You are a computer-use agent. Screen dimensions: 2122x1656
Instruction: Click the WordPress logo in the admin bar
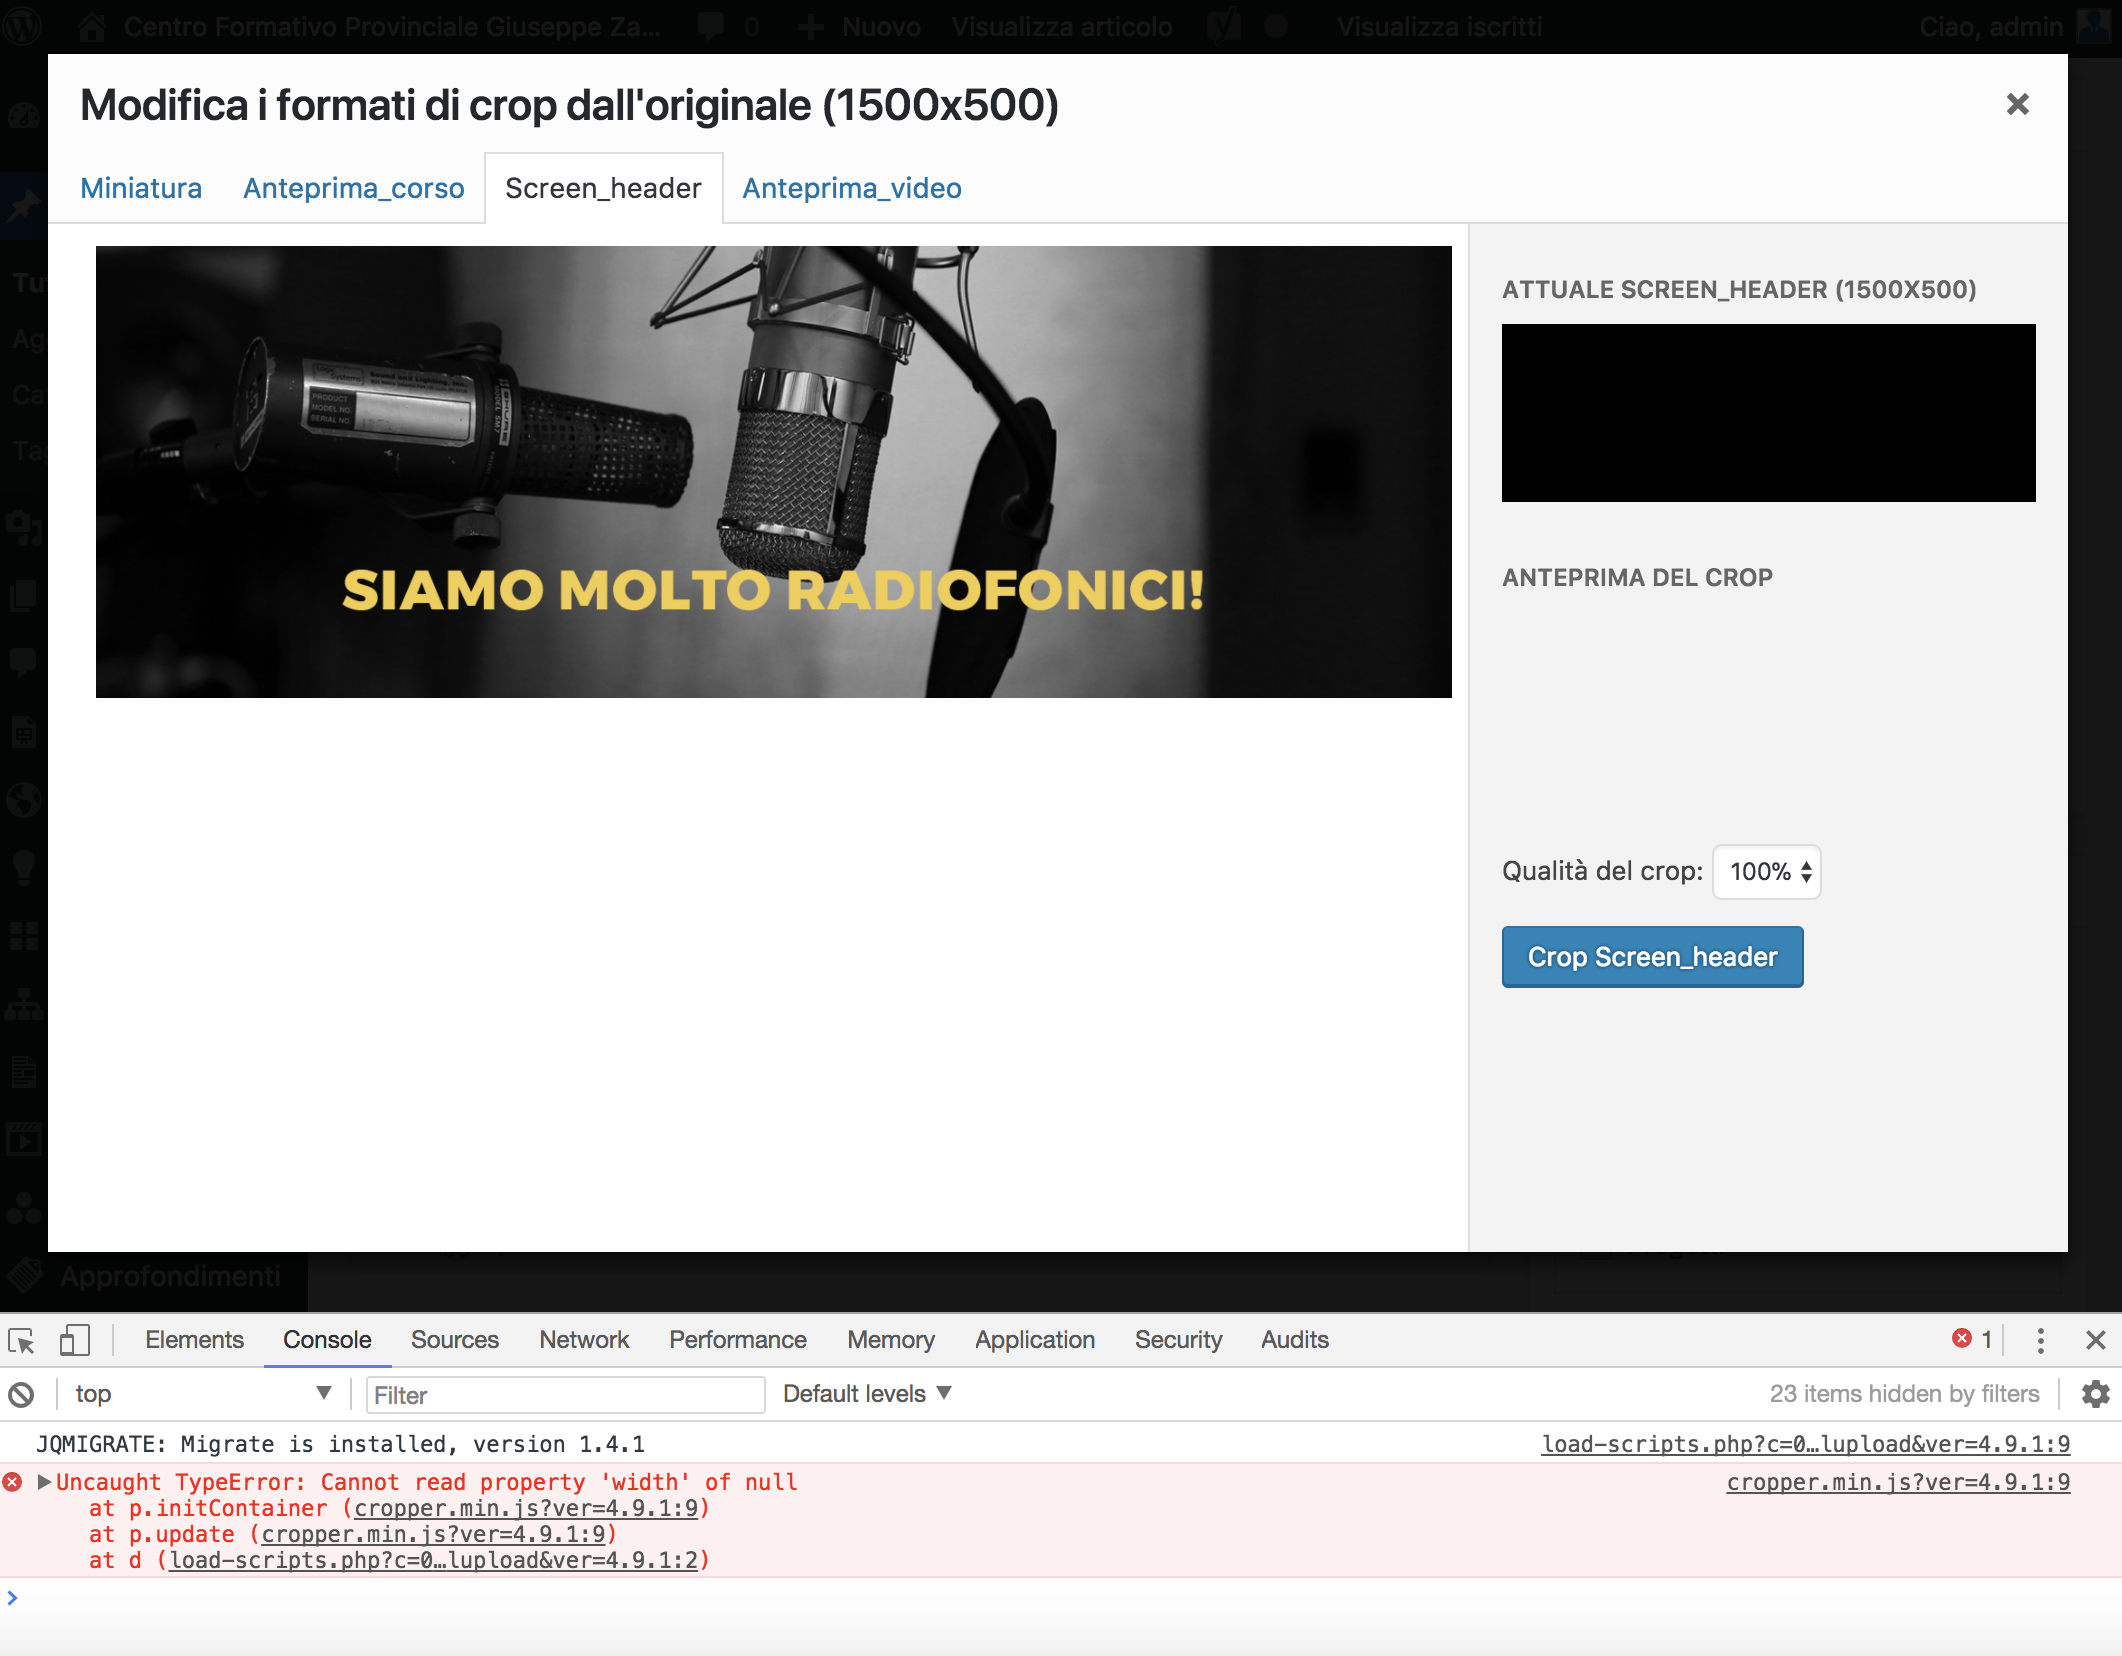pos(23,26)
